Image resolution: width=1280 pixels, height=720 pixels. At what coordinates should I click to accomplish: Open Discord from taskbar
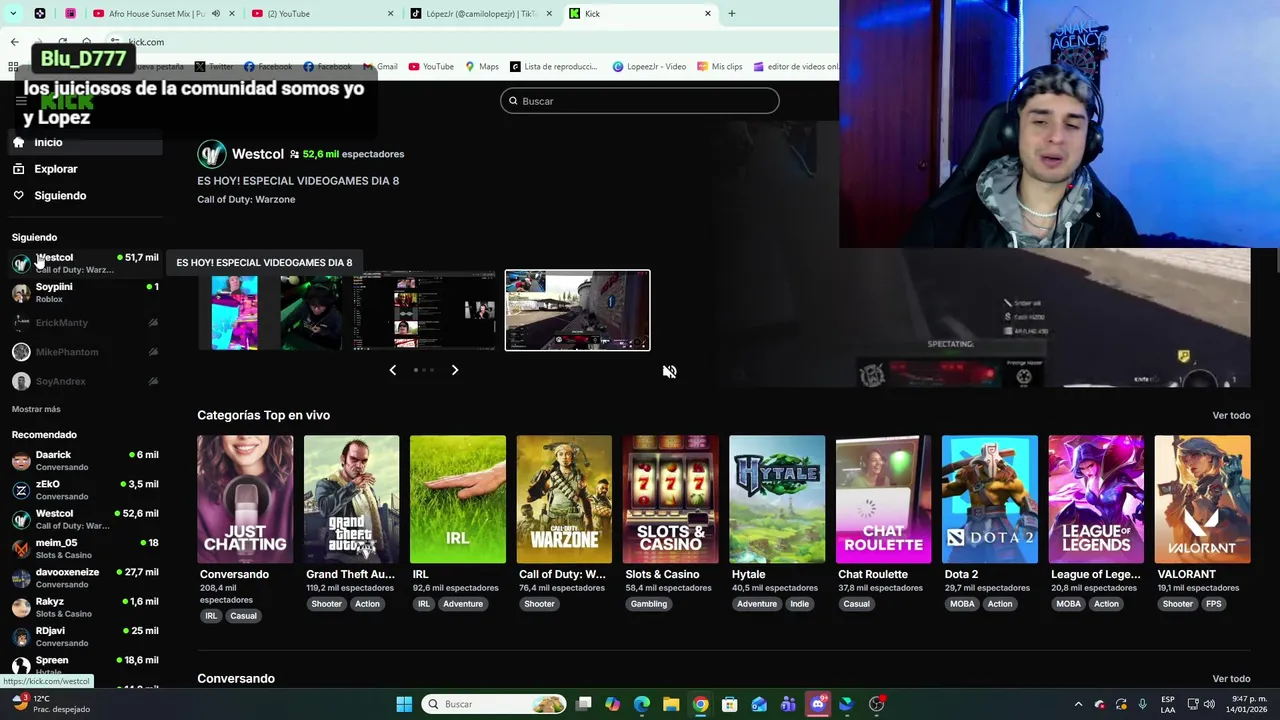point(818,704)
